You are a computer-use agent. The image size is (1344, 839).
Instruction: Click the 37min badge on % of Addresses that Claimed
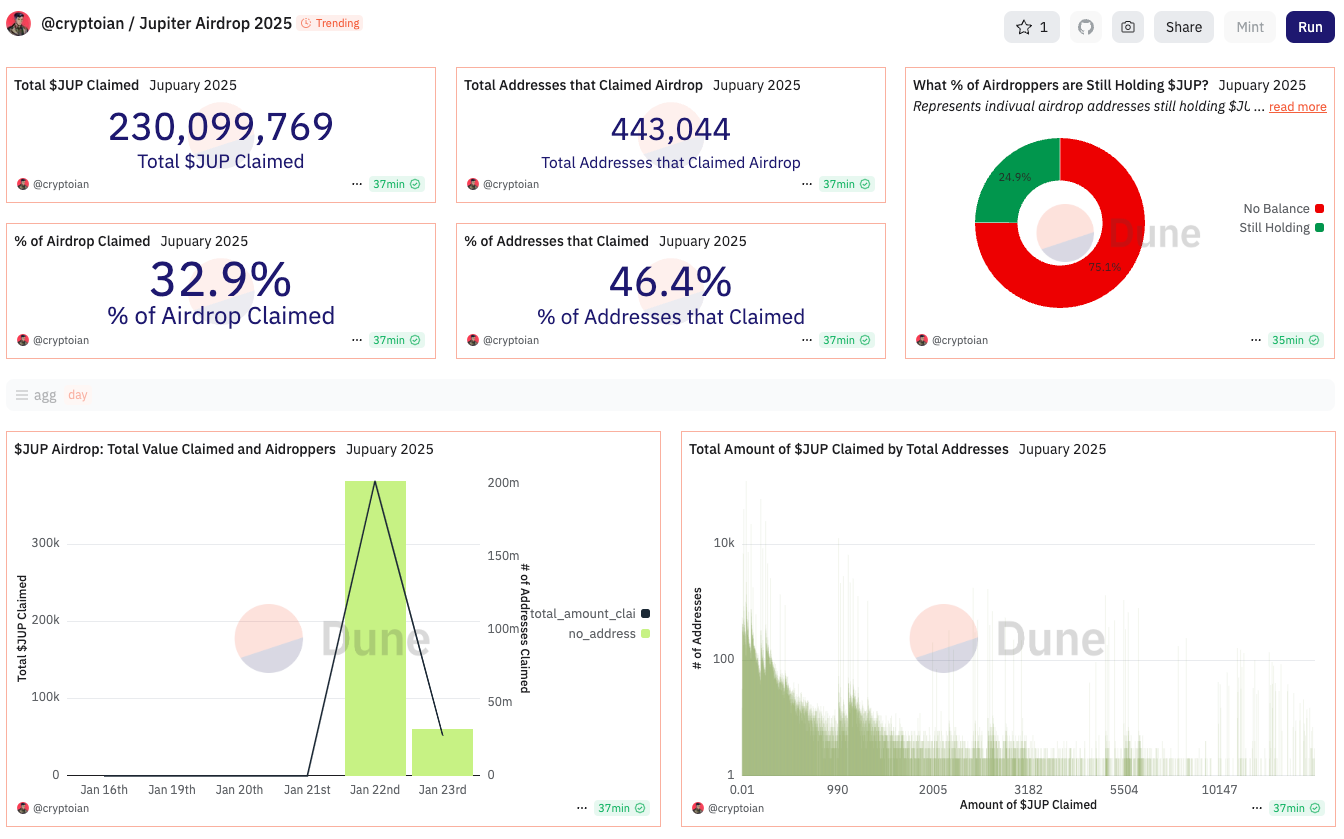(847, 340)
